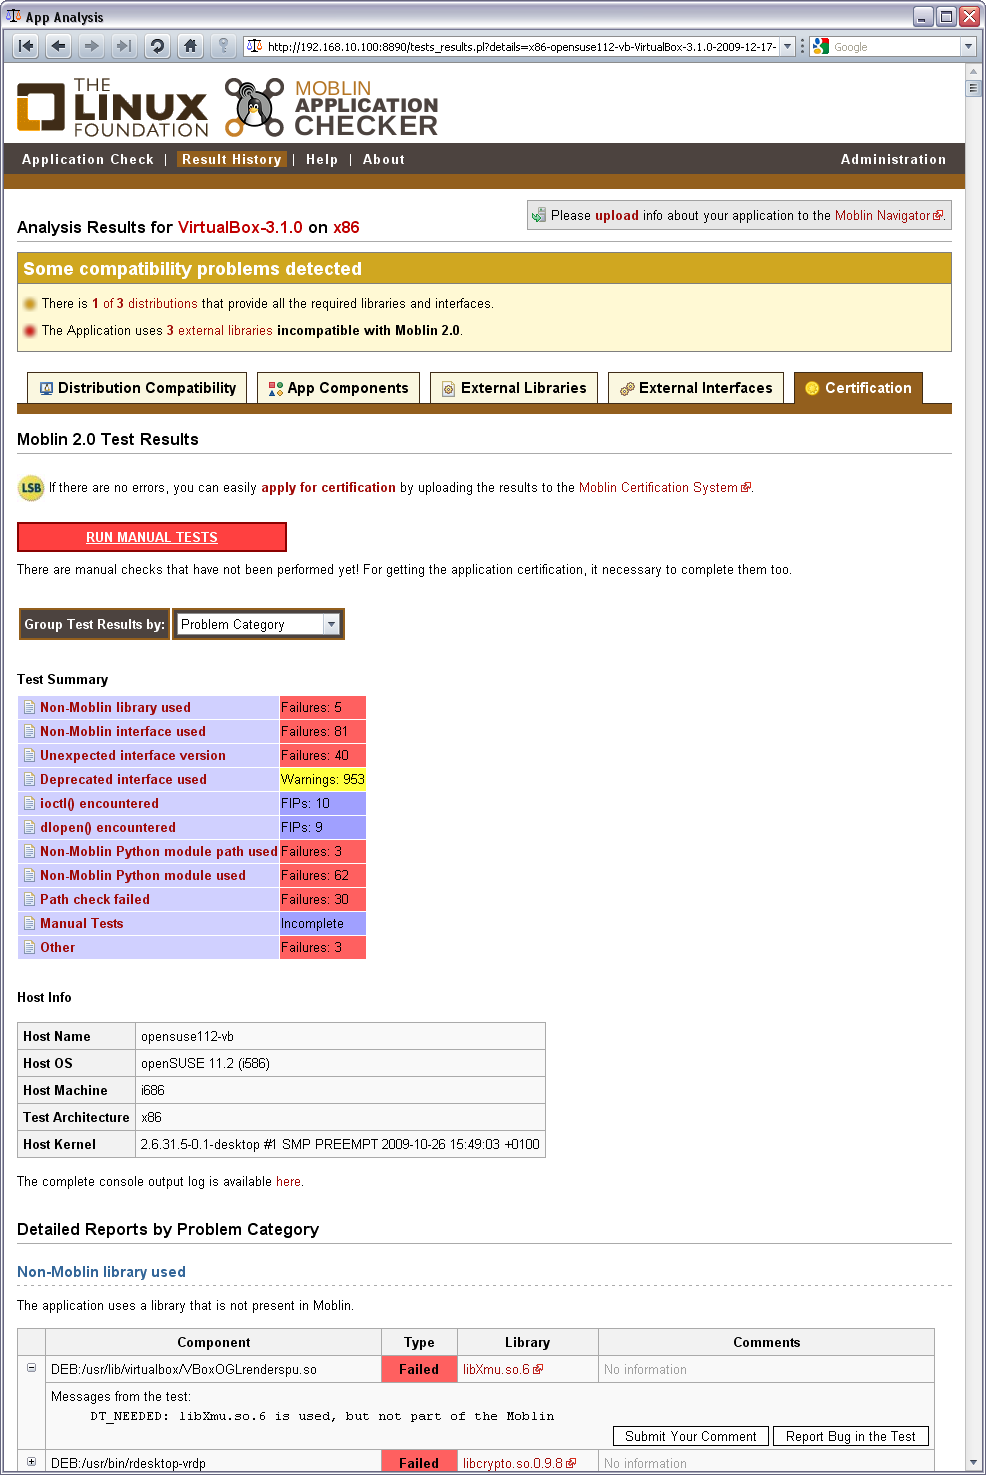Image resolution: width=986 pixels, height=1475 pixels.
Task: Go to the Administration page
Action: tap(893, 159)
